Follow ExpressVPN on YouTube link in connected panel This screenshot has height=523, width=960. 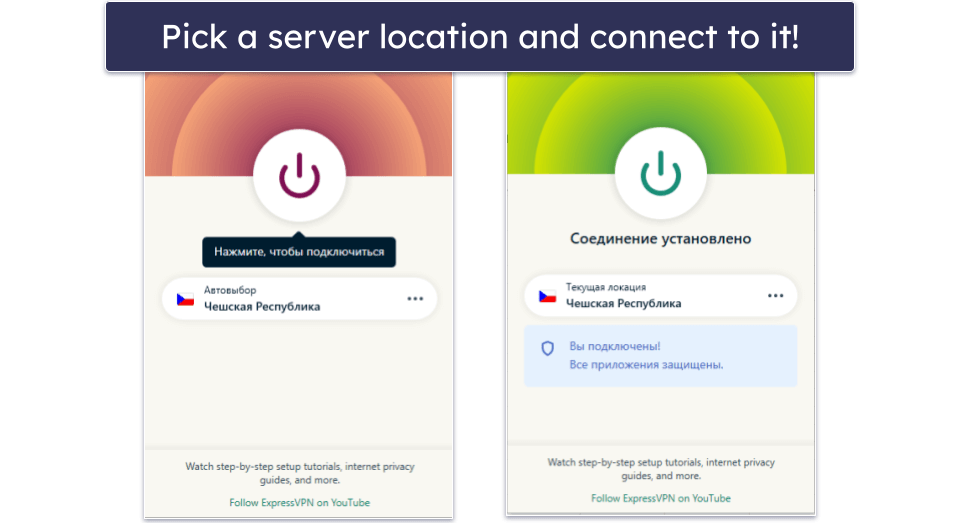click(661, 499)
